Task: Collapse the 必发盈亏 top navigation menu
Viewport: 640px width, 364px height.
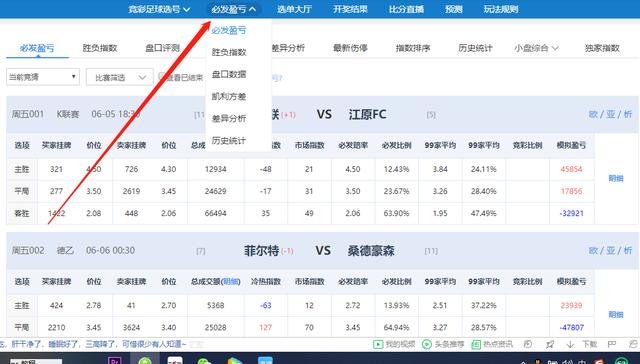Action: click(x=233, y=9)
